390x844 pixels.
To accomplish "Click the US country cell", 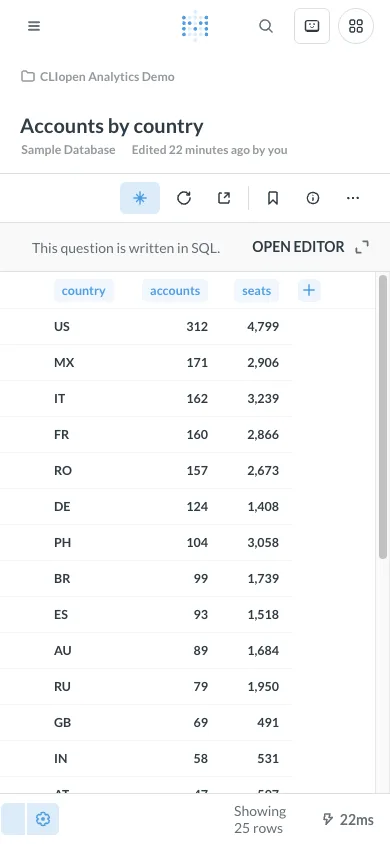I will 62,326.
